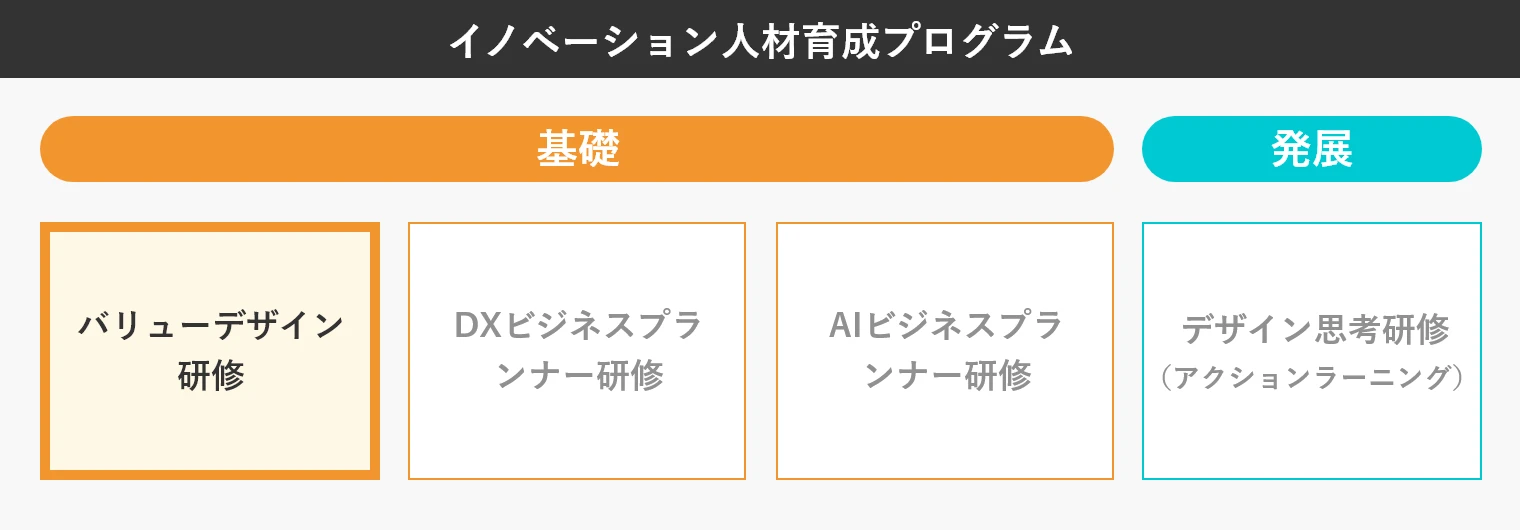The image size is (1520, 530).
Task: Click the DX text in the second card
Action: pos(478,325)
